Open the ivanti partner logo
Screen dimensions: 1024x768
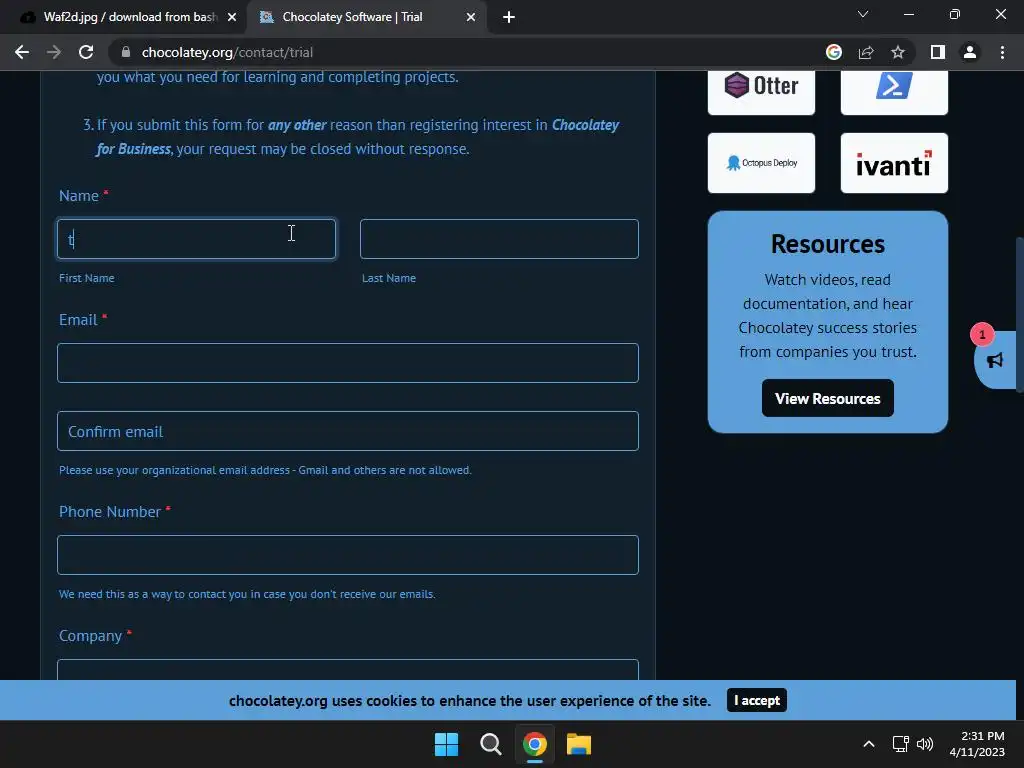(894, 163)
